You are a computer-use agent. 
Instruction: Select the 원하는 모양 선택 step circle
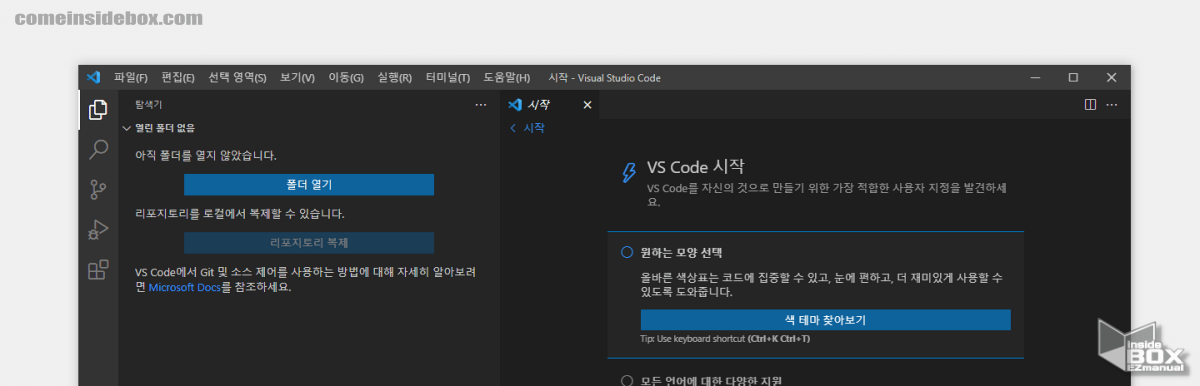coord(627,252)
